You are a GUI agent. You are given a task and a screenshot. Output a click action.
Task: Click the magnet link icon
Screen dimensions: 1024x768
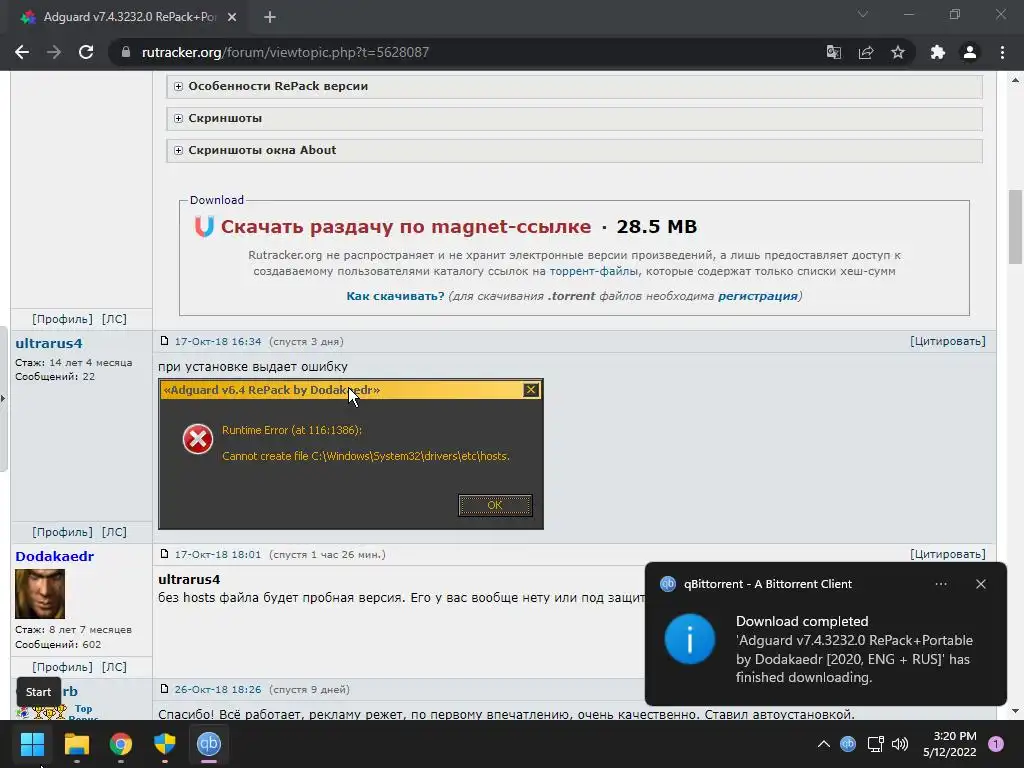(x=204, y=227)
